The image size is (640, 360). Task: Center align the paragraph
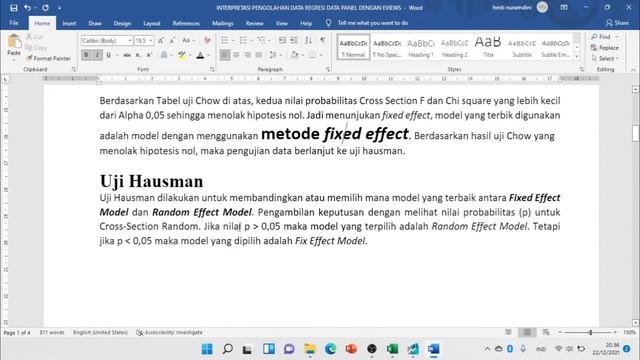pos(236,55)
